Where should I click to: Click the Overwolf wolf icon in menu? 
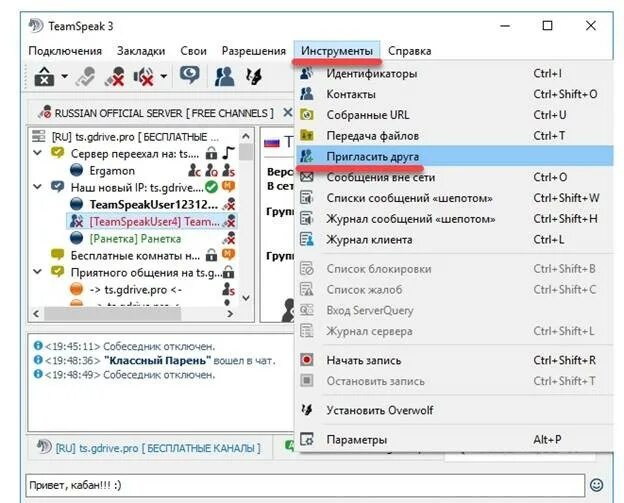(307, 409)
